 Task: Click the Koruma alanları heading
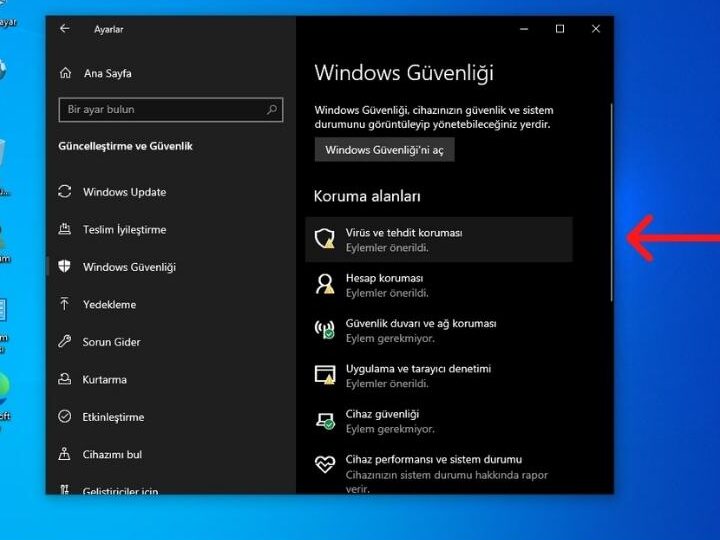click(367, 196)
